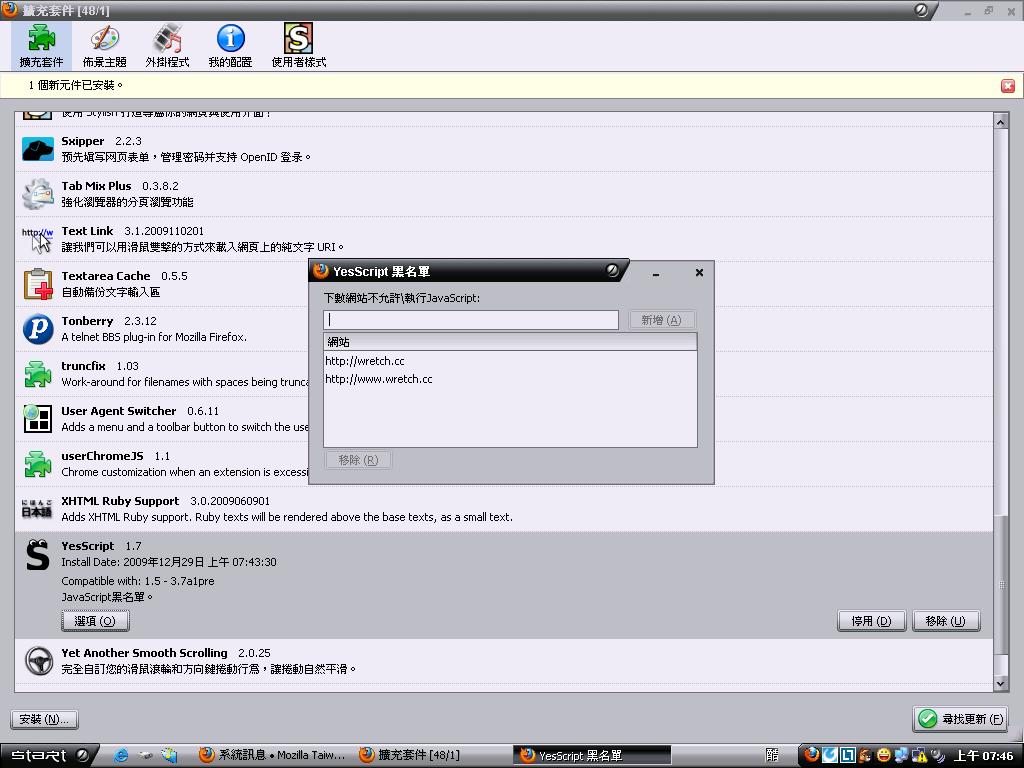This screenshot has height=768, width=1024.
Task: Focus the blacklist site URL input field
Action: coord(471,319)
